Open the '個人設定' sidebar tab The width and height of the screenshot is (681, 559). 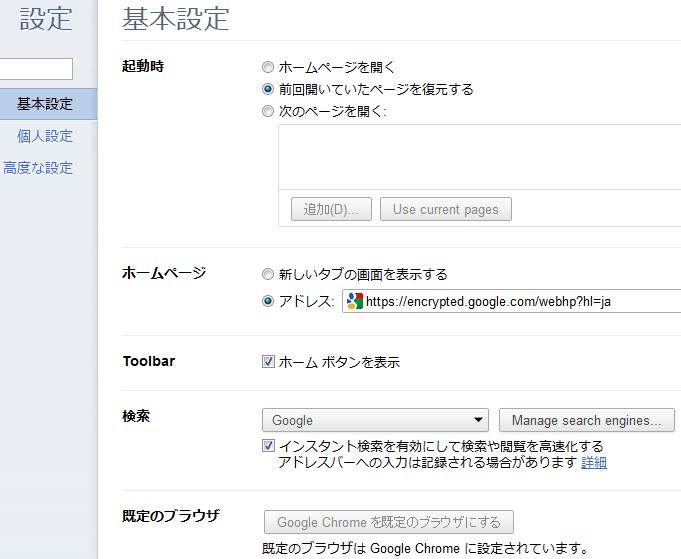[45, 136]
